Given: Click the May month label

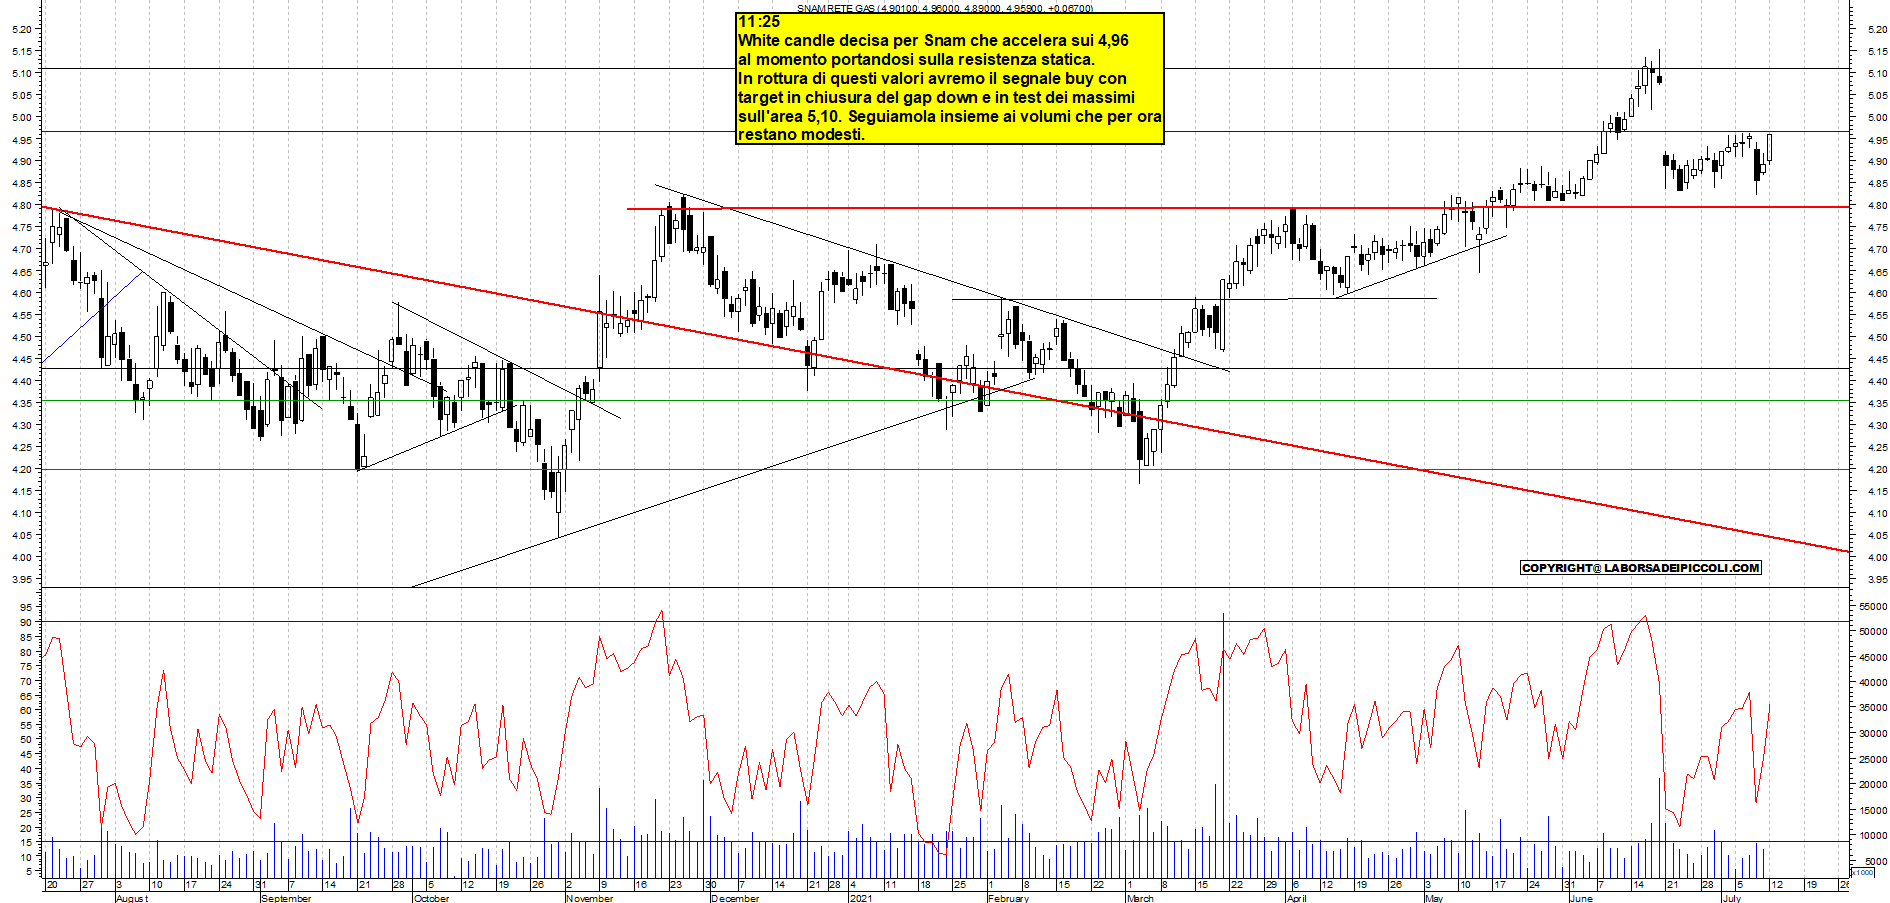Looking at the screenshot, I should (1434, 898).
